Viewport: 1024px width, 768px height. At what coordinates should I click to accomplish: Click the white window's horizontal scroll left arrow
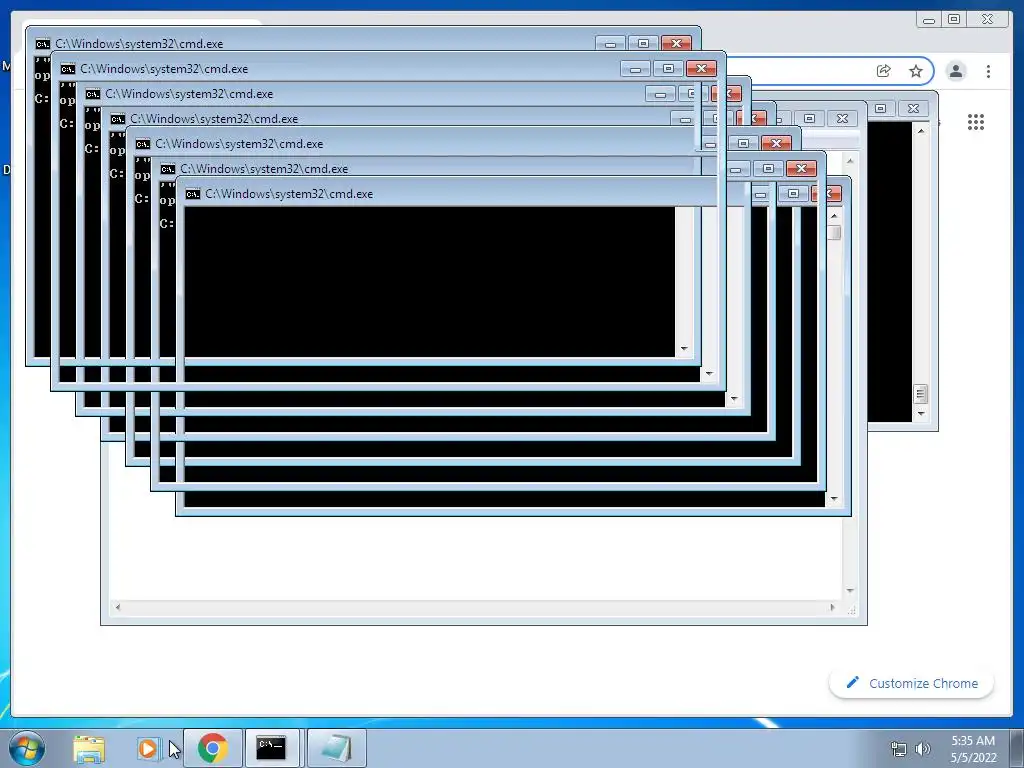coord(118,607)
